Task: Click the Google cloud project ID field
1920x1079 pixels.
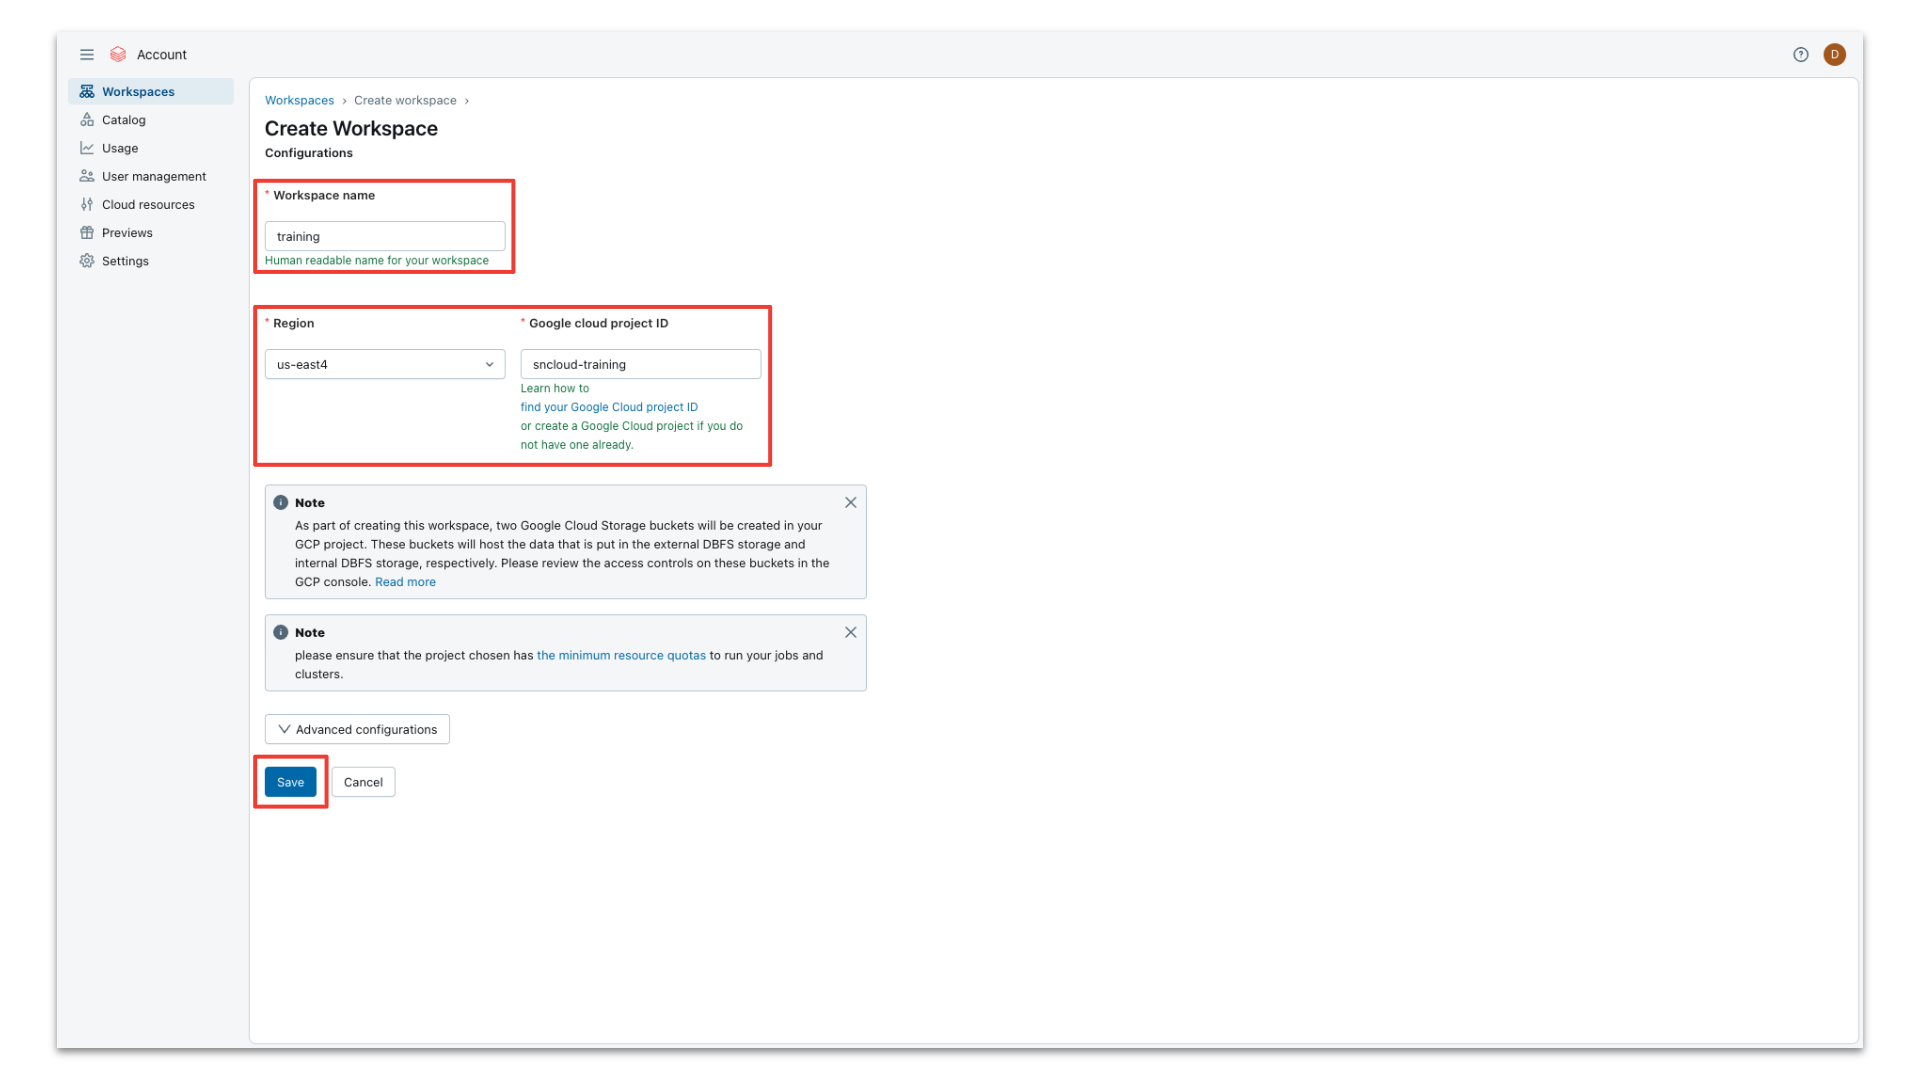Action: (x=640, y=364)
